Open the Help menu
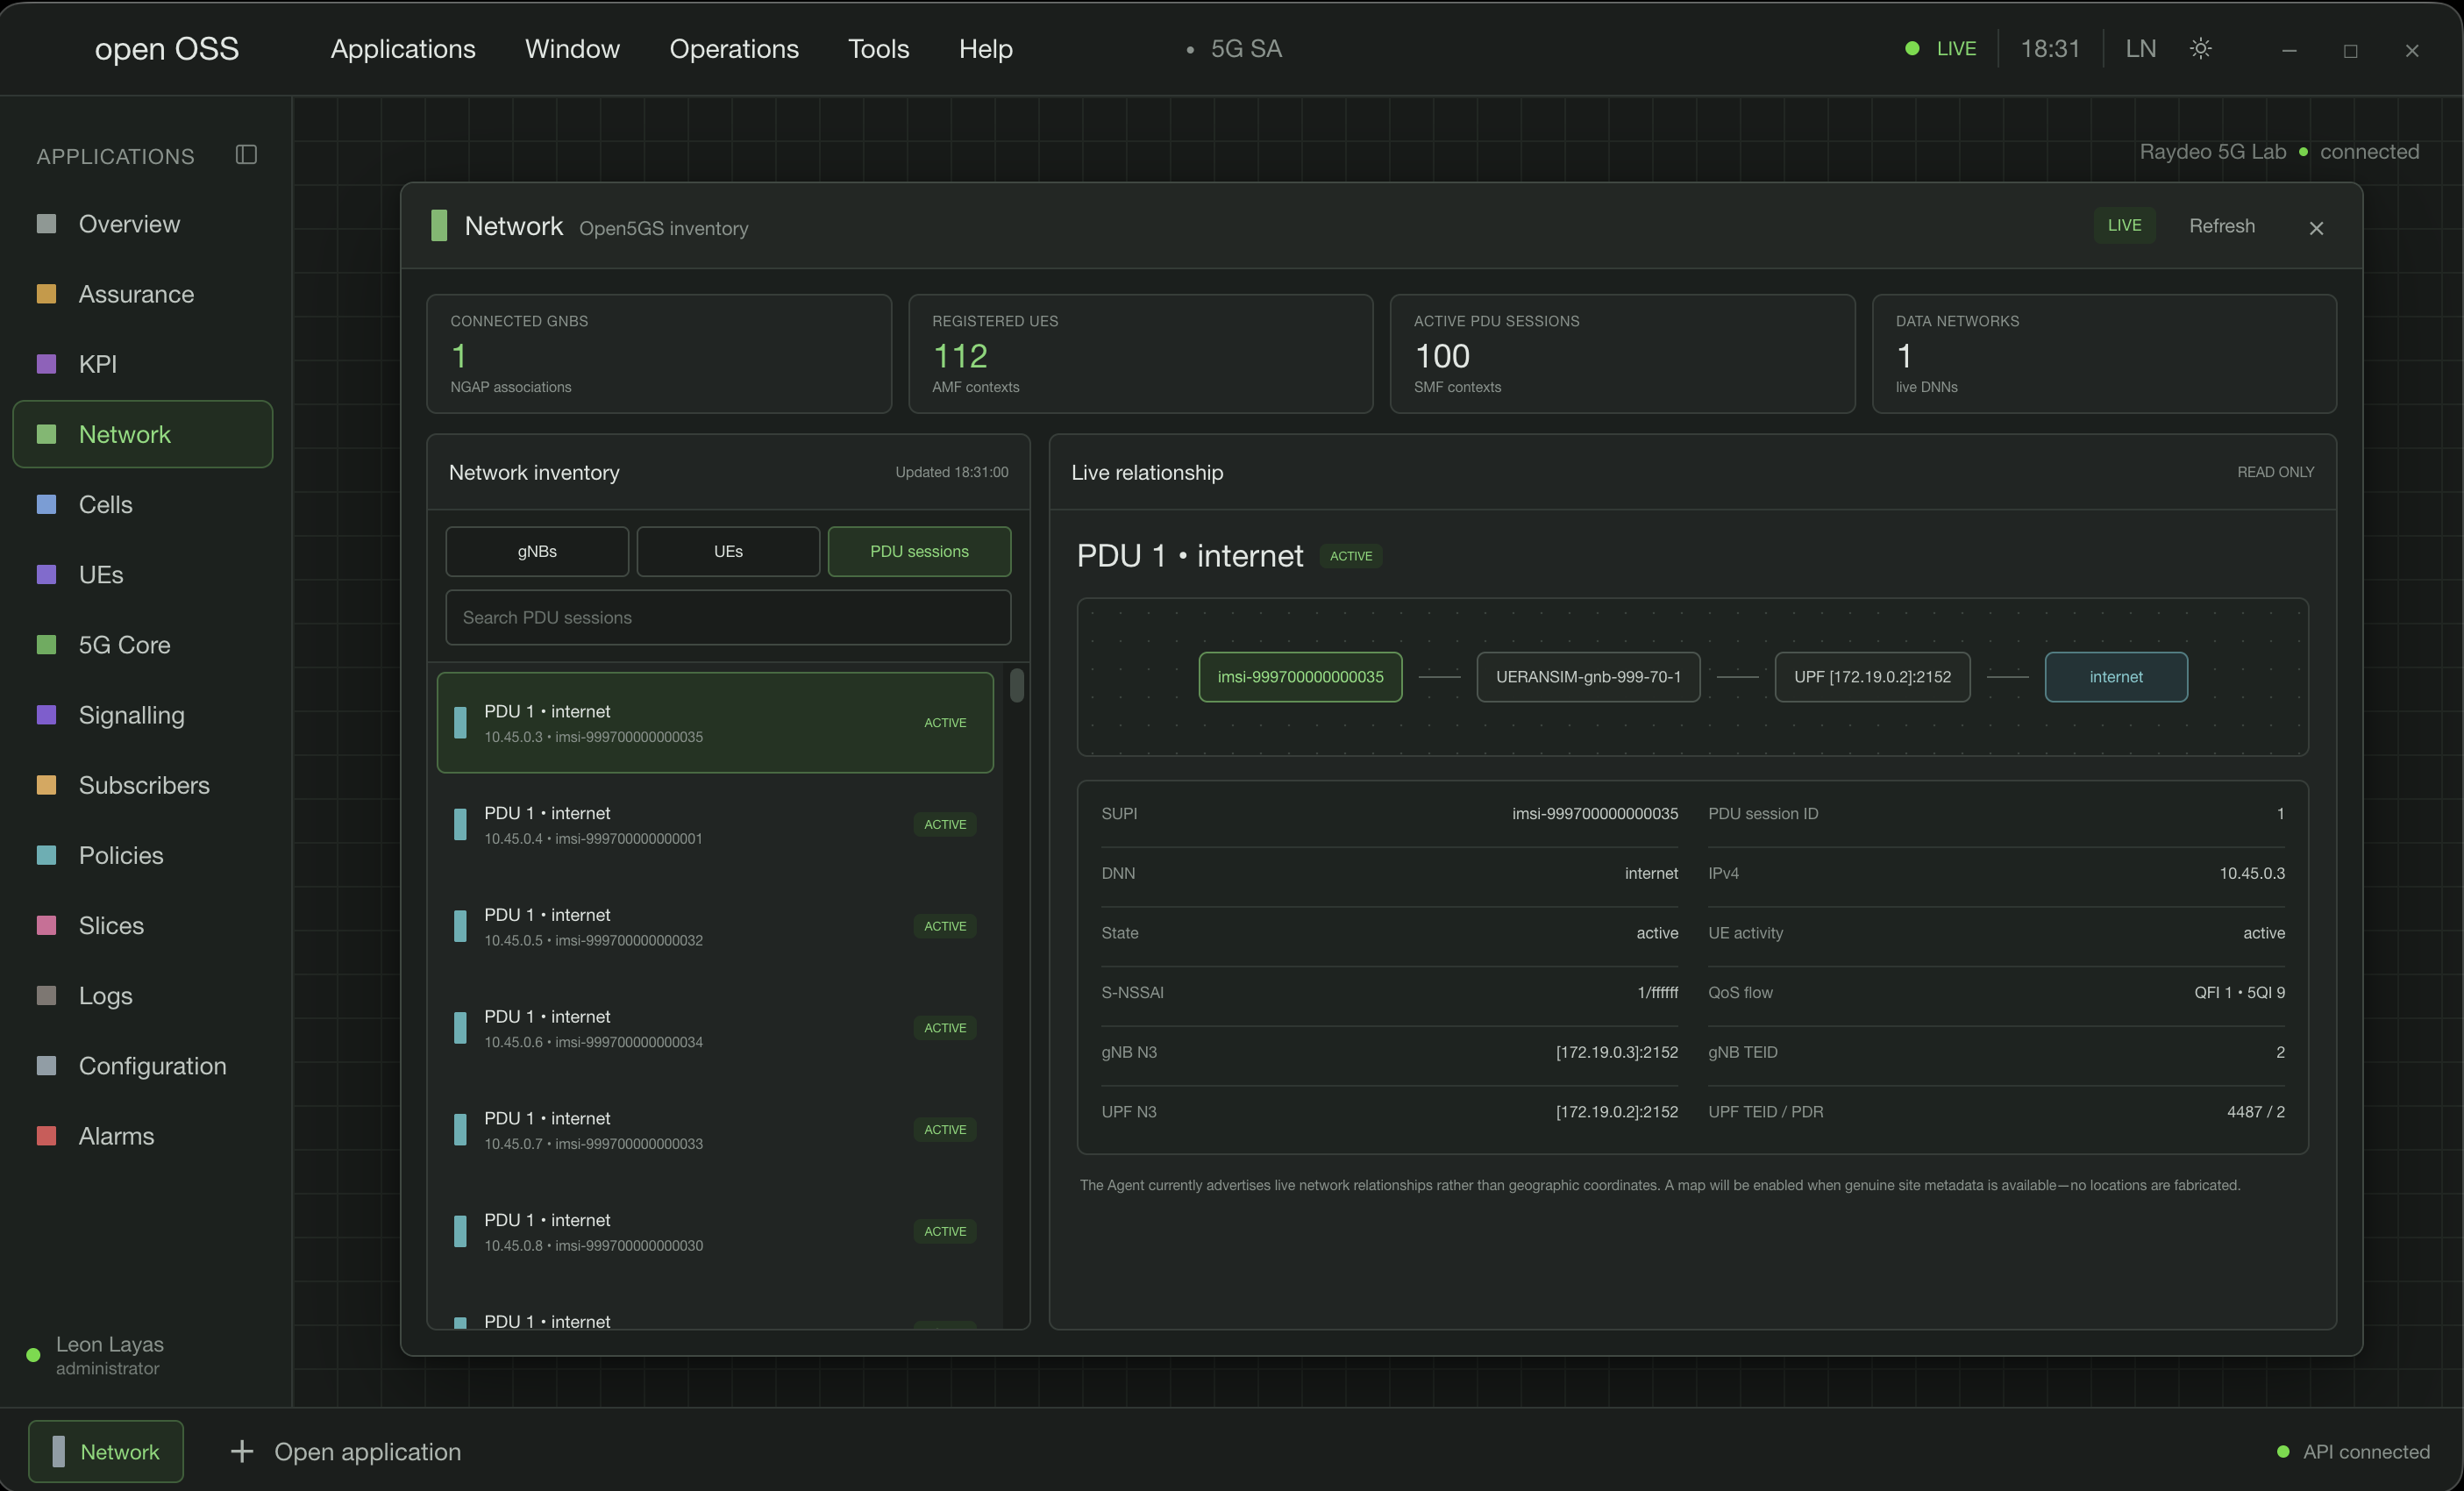This screenshot has width=2464, height=1491. (985, 48)
